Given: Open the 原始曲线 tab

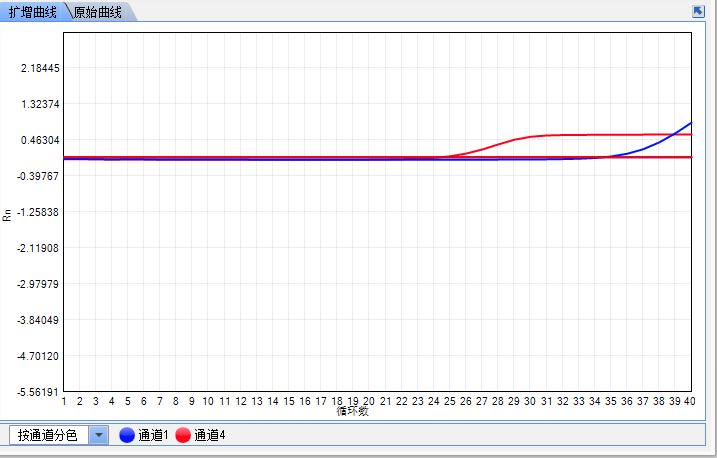Looking at the screenshot, I should 98,12.
